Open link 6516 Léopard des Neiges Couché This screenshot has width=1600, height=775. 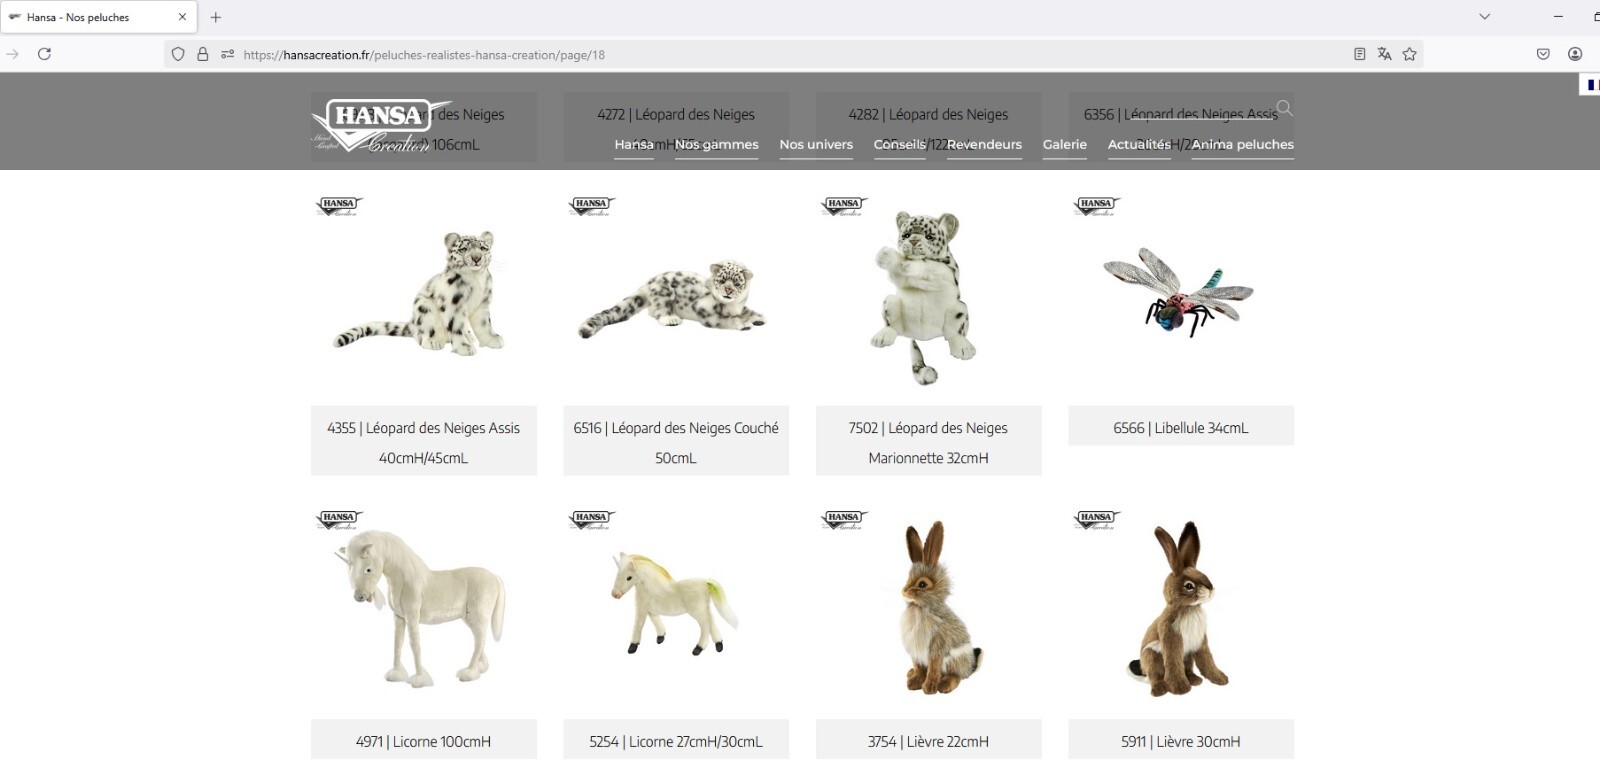coord(676,442)
